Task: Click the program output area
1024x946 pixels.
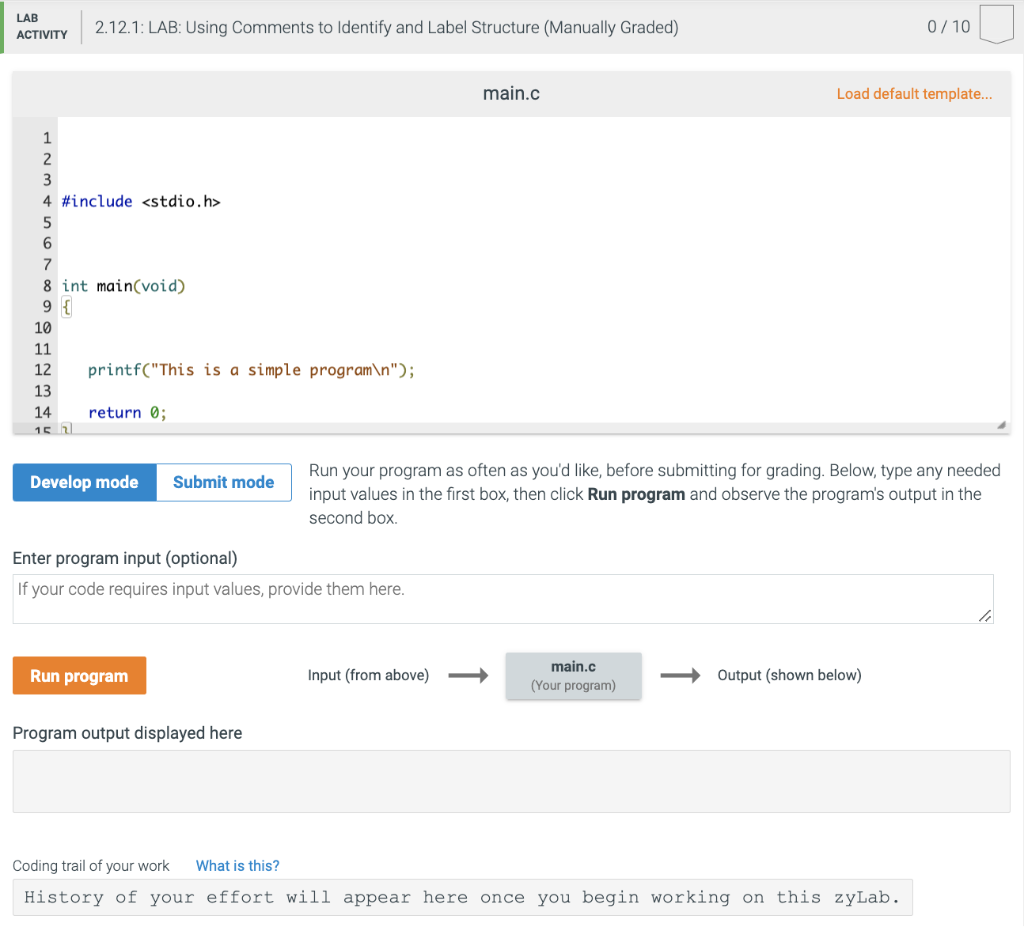Action: [500, 780]
